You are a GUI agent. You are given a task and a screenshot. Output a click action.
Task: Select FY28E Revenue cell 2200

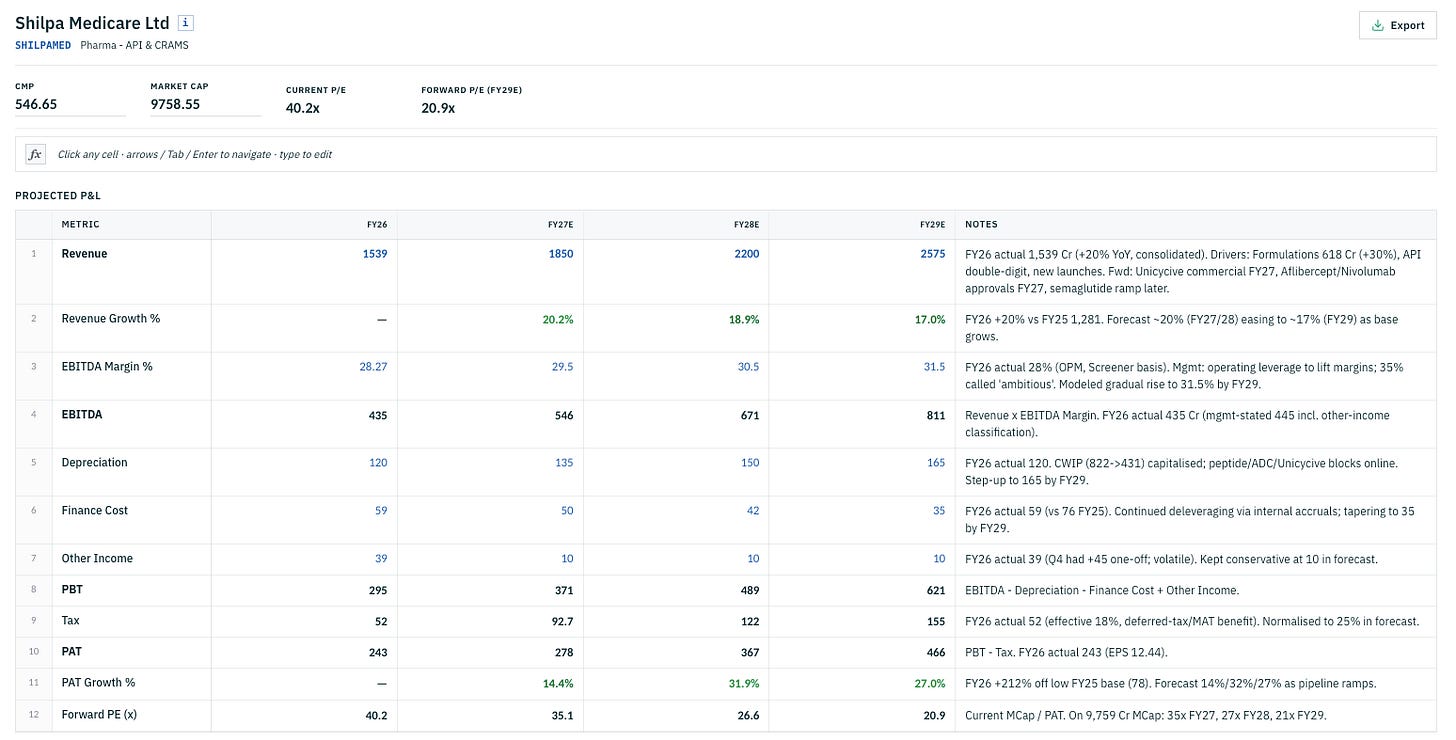pos(676,271)
